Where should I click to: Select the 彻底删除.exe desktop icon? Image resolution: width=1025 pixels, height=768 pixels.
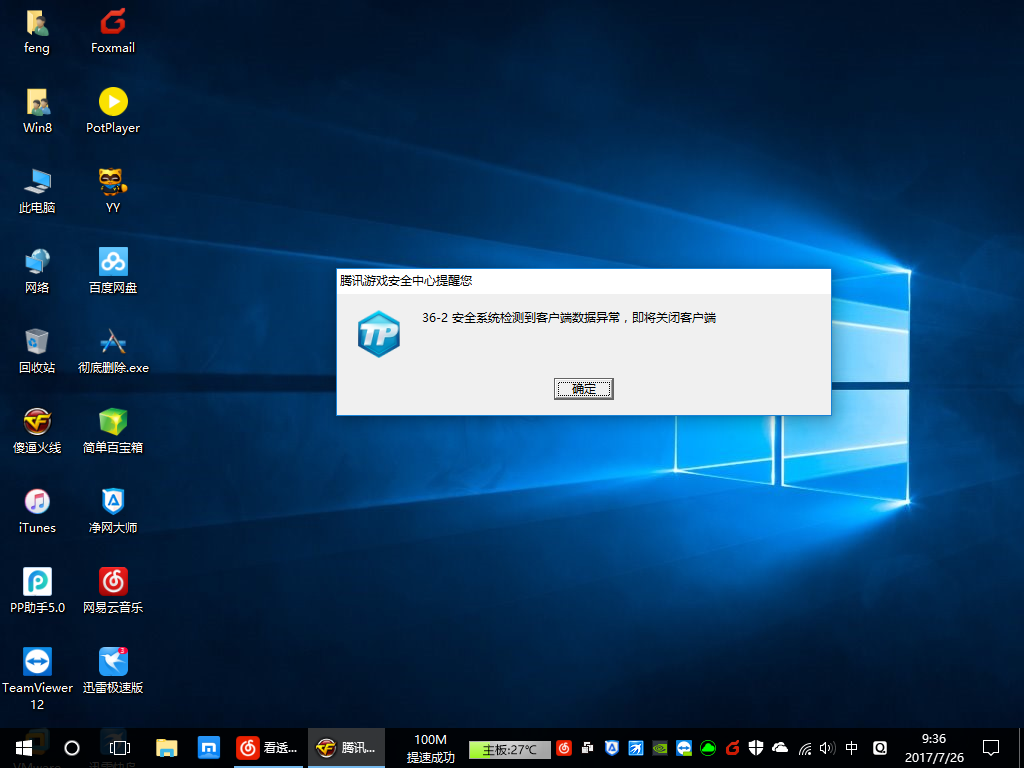[x=112, y=352]
